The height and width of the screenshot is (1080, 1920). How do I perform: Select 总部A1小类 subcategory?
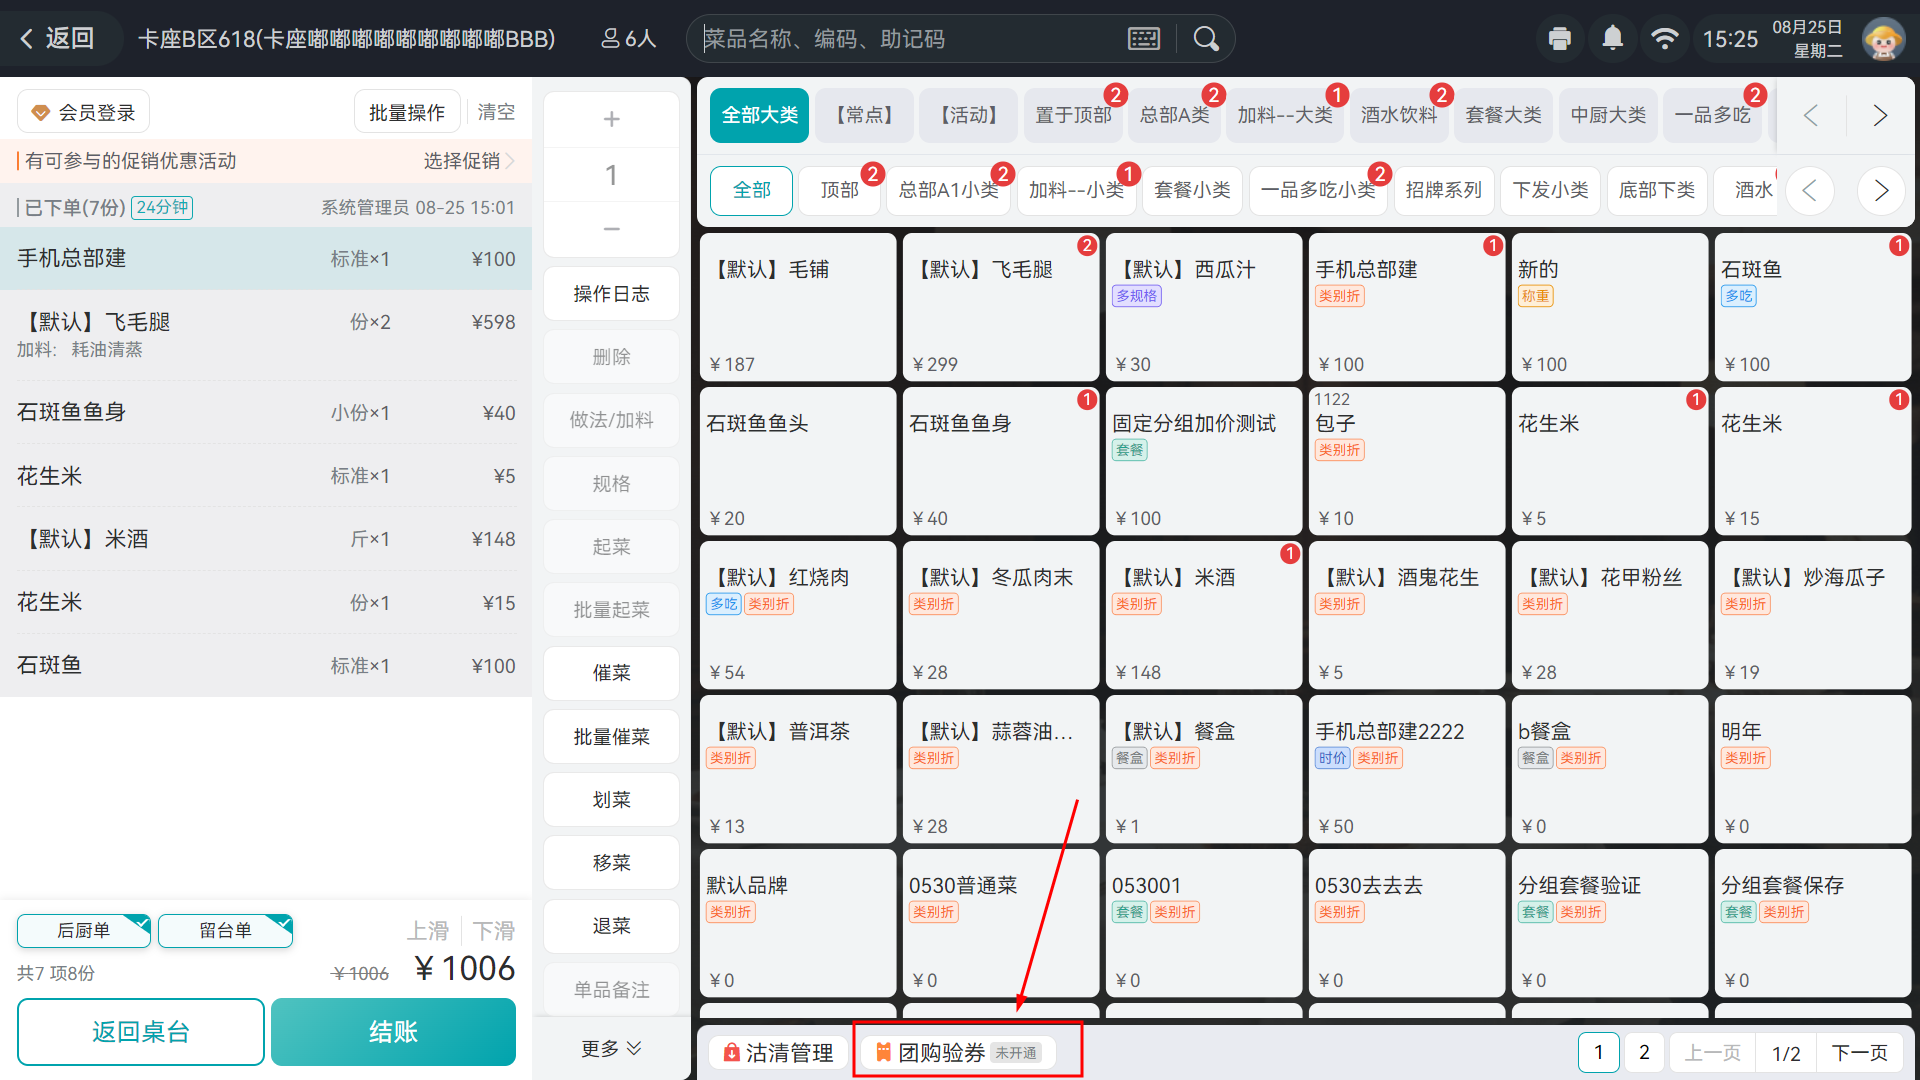(948, 190)
